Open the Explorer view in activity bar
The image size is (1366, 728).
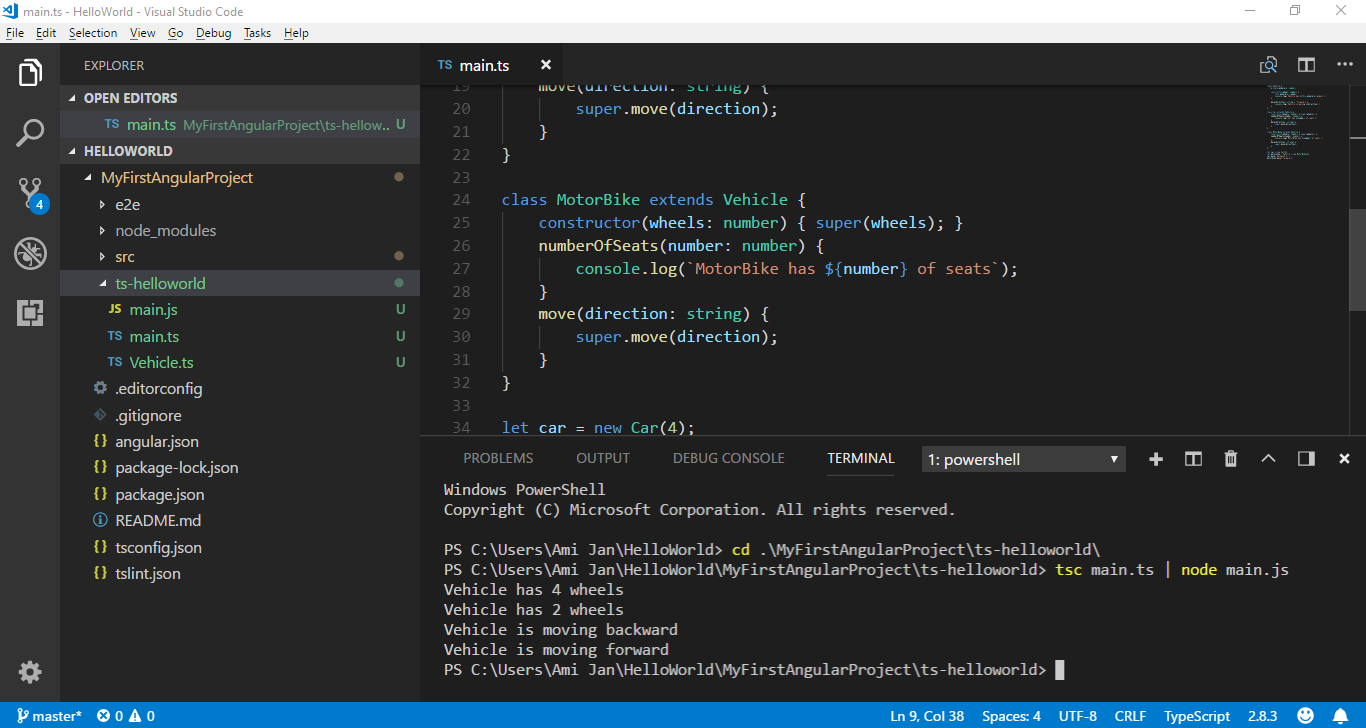click(30, 73)
